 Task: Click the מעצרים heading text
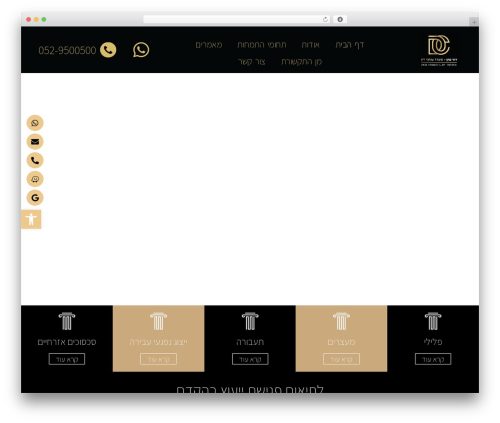coord(341,342)
